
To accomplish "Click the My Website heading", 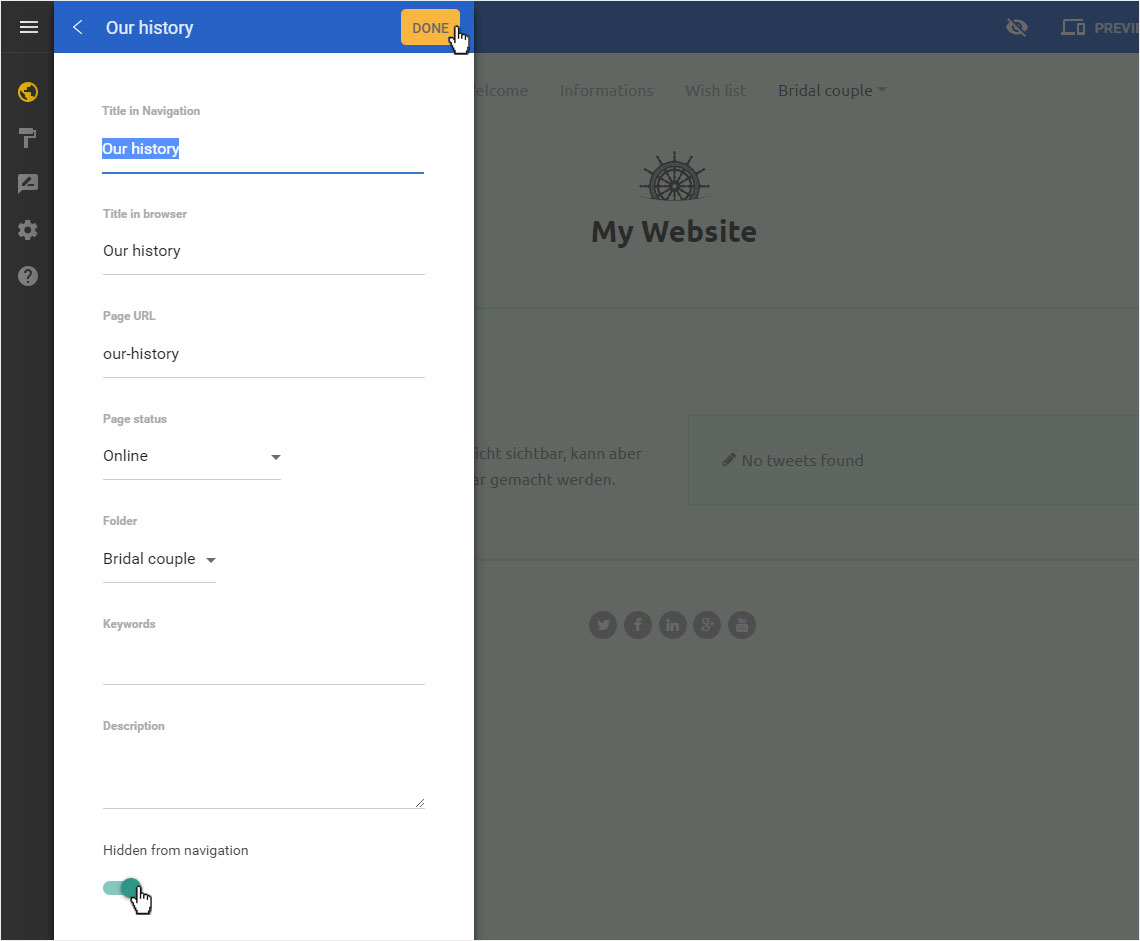I will click(x=674, y=232).
